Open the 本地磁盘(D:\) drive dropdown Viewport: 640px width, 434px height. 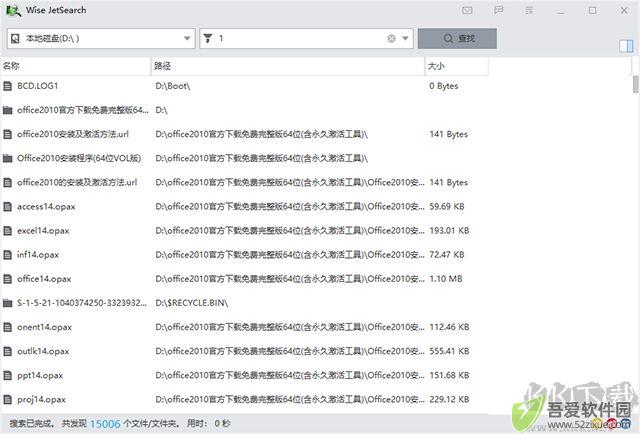click(101, 38)
